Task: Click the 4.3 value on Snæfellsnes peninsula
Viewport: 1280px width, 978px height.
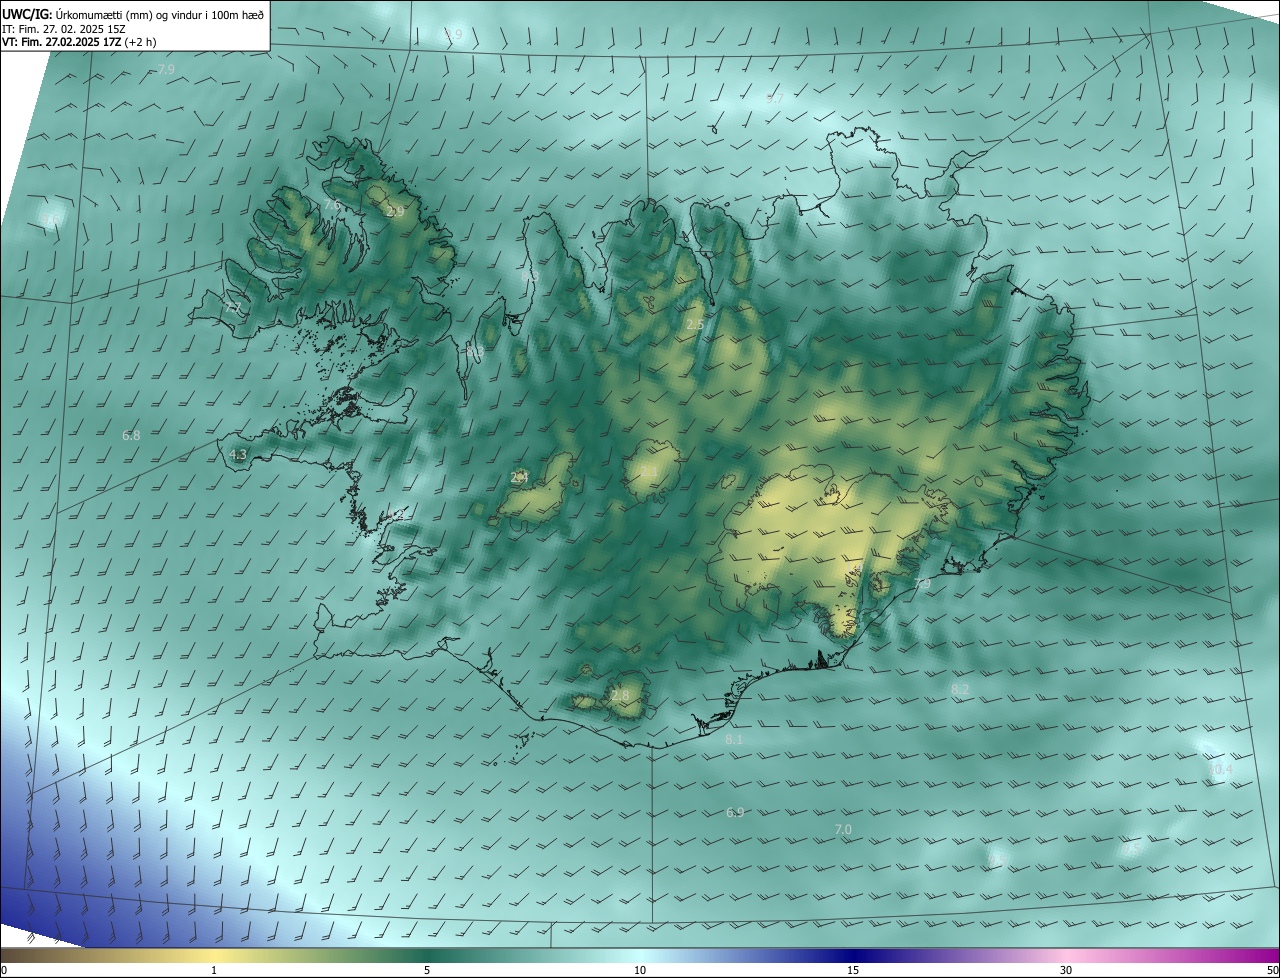Action: click(238, 454)
